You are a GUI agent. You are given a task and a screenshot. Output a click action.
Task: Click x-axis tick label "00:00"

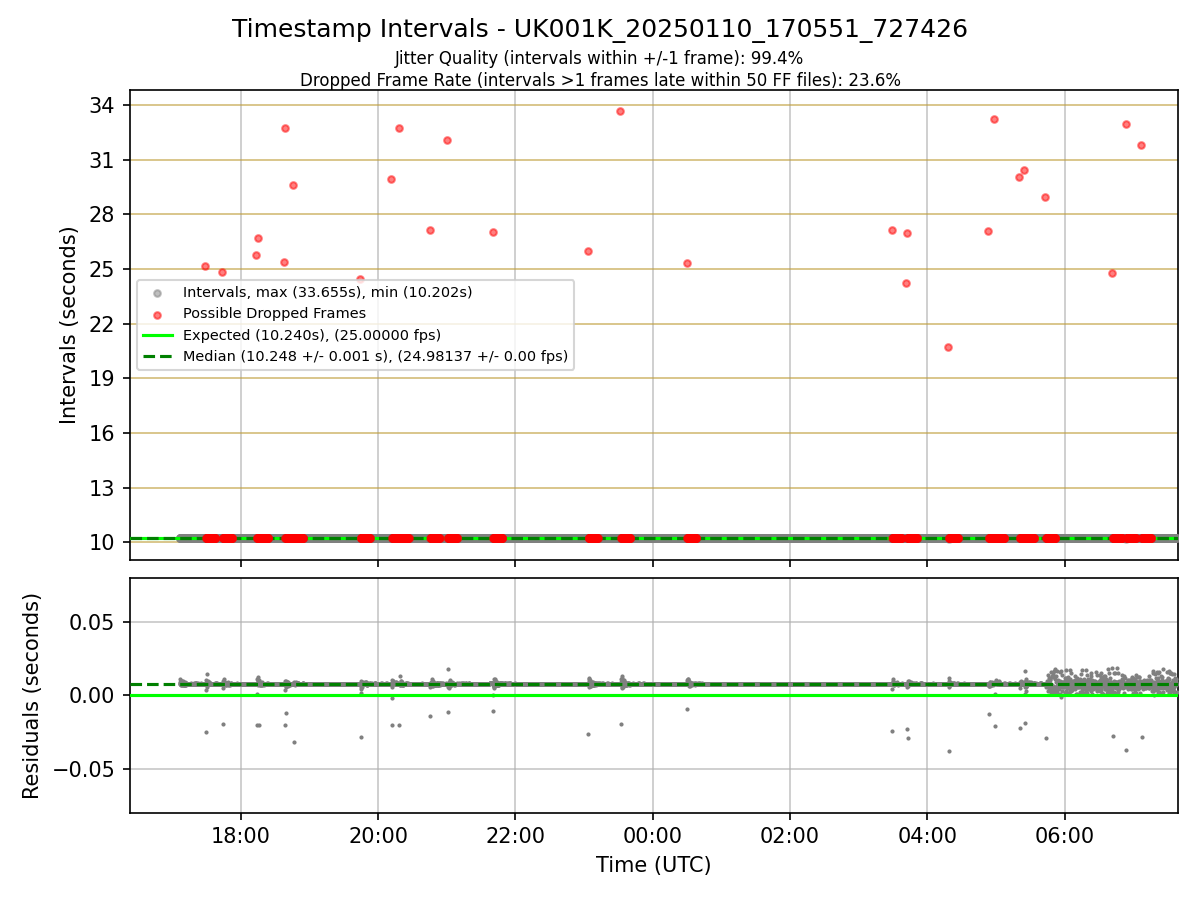pyautogui.click(x=652, y=836)
